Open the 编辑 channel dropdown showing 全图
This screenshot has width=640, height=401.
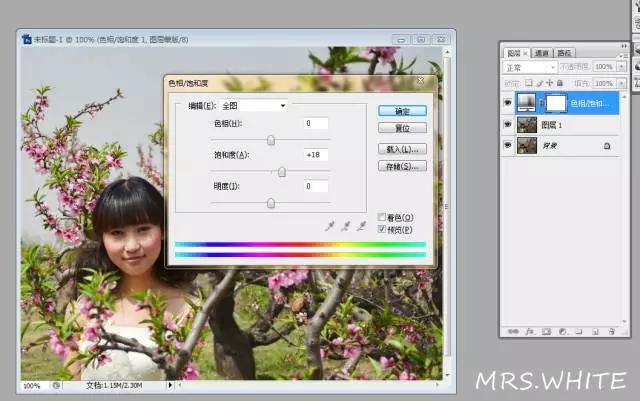tap(254, 105)
